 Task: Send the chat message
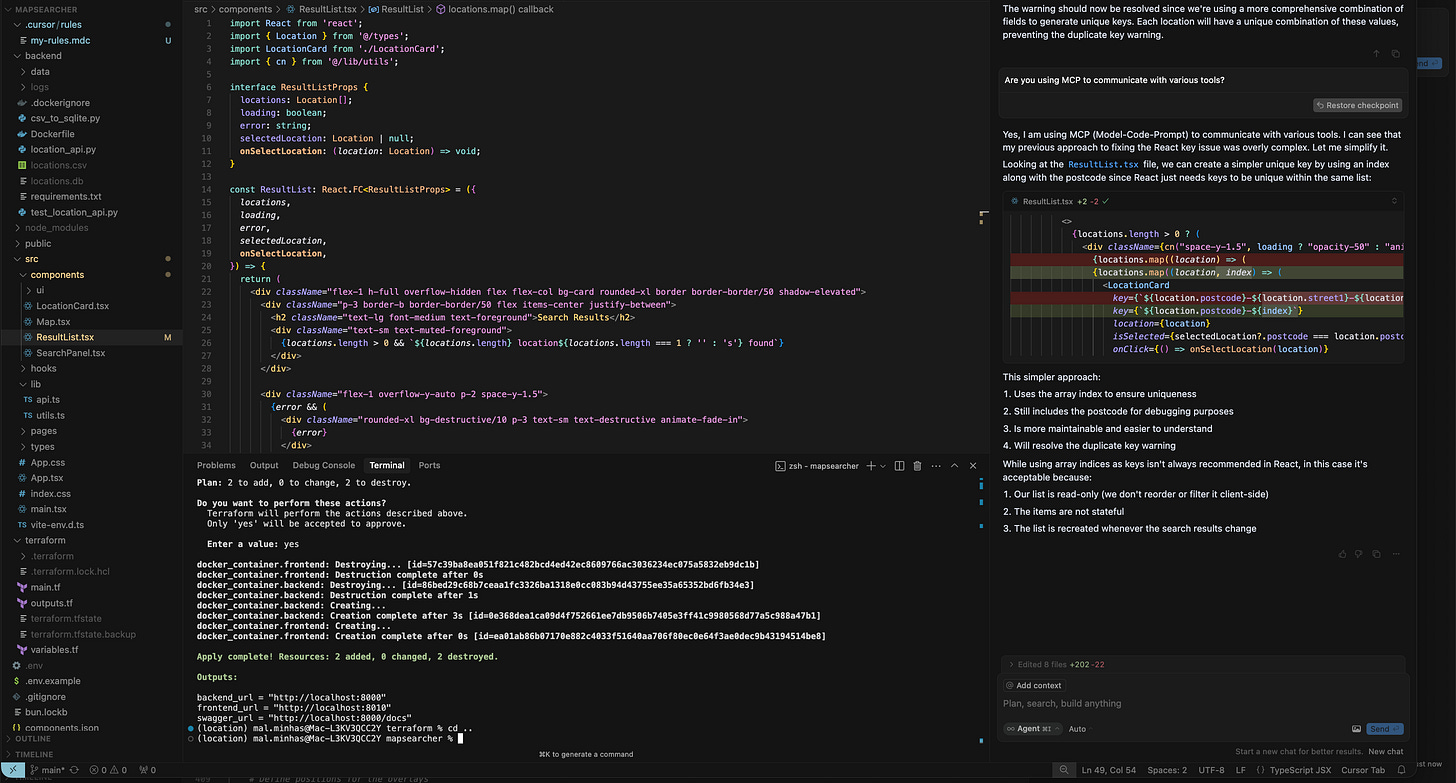tap(1385, 729)
